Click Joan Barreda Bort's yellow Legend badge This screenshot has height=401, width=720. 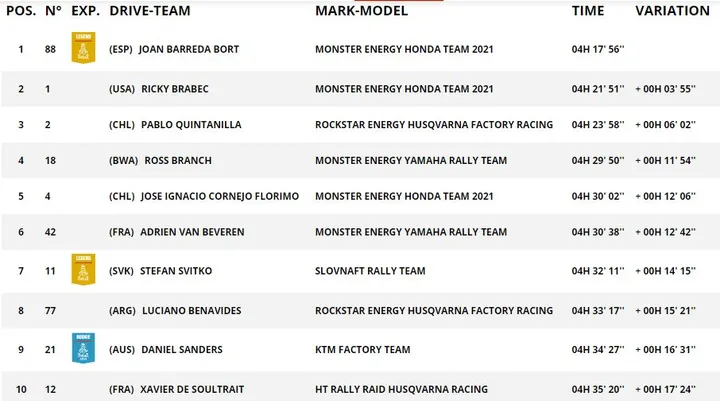pyautogui.click(x=83, y=48)
